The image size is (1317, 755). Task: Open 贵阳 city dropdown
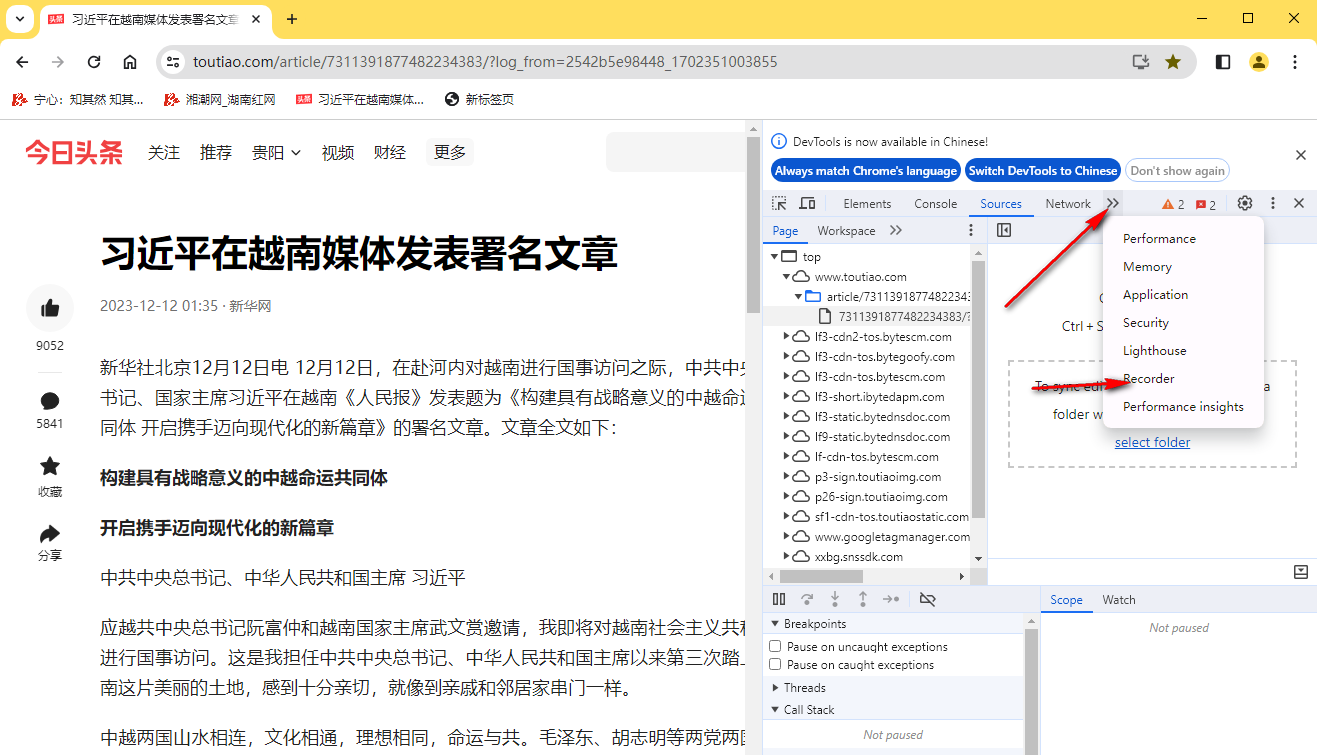point(277,153)
